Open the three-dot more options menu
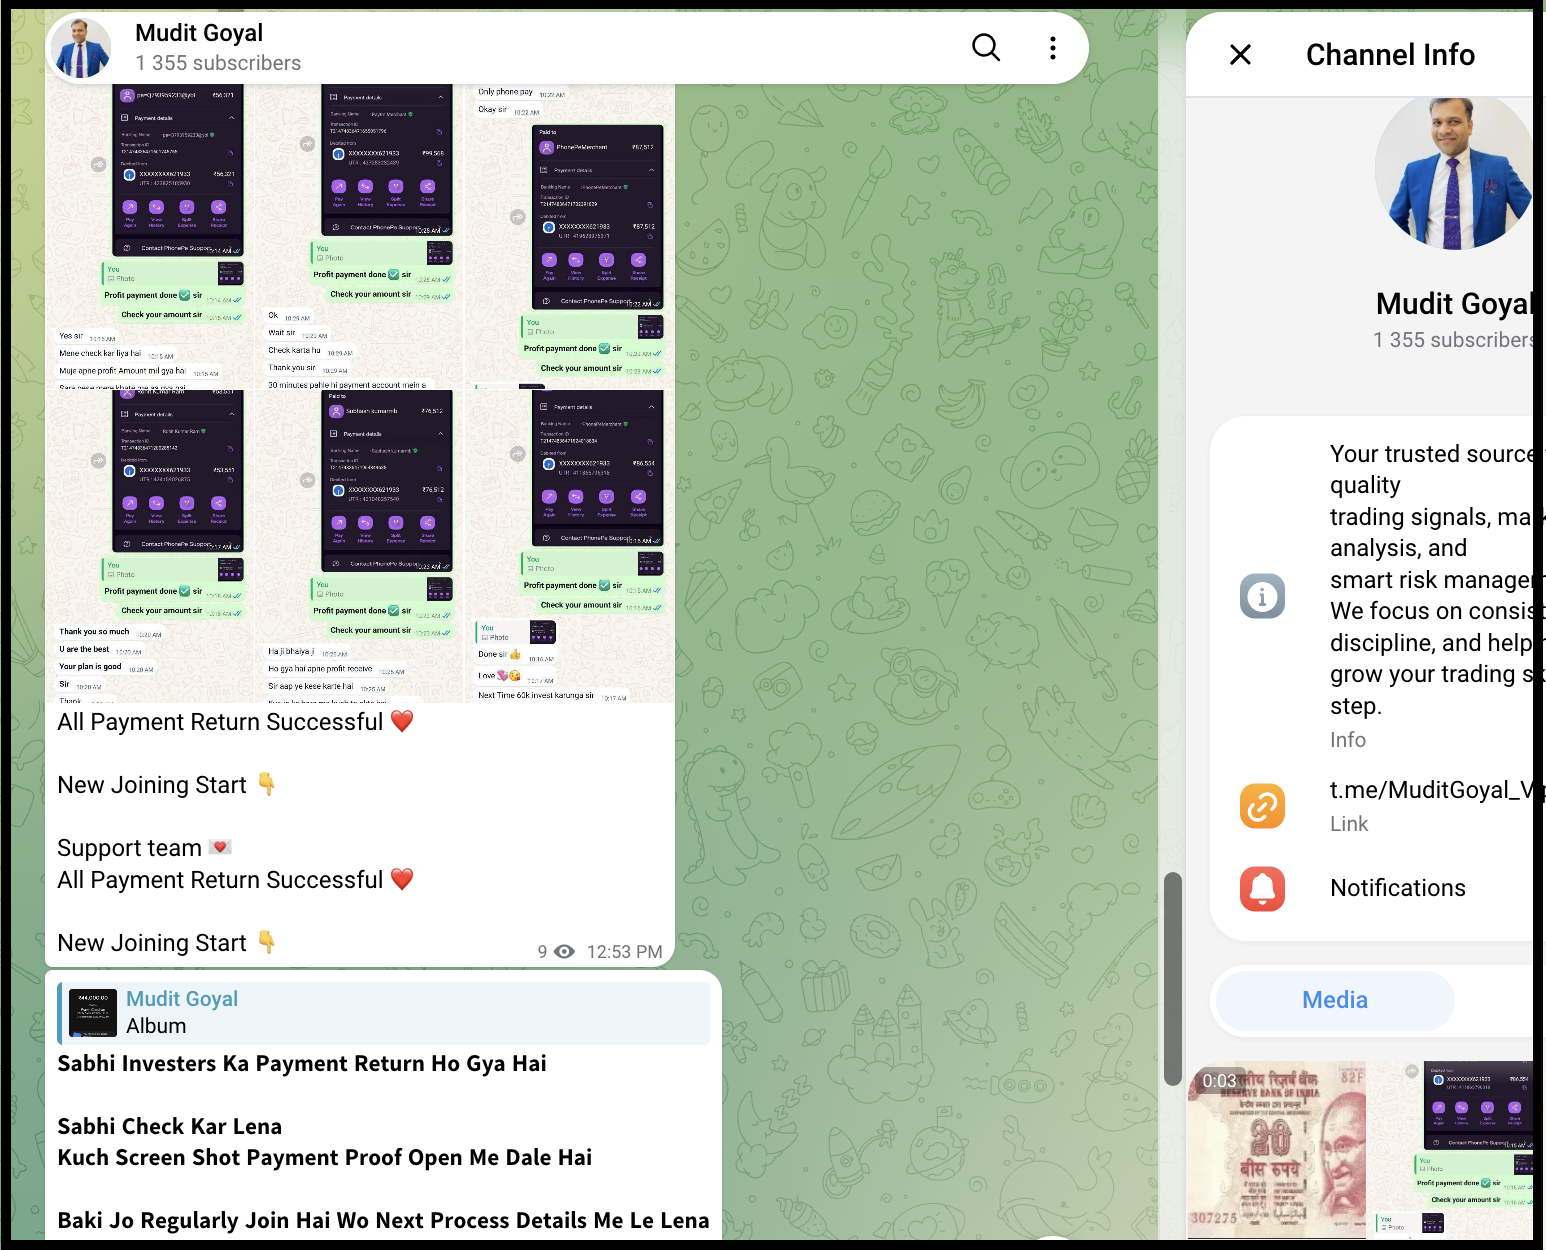 tap(1053, 48)
